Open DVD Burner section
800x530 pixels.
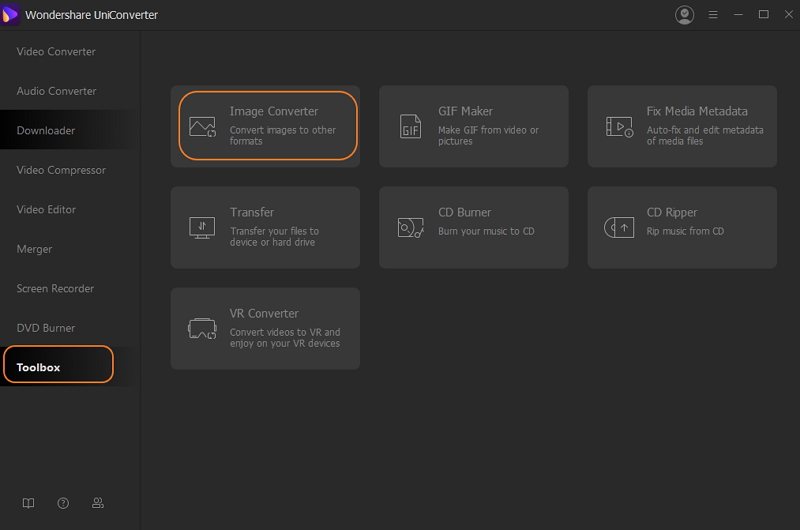[x=46, y=328]
